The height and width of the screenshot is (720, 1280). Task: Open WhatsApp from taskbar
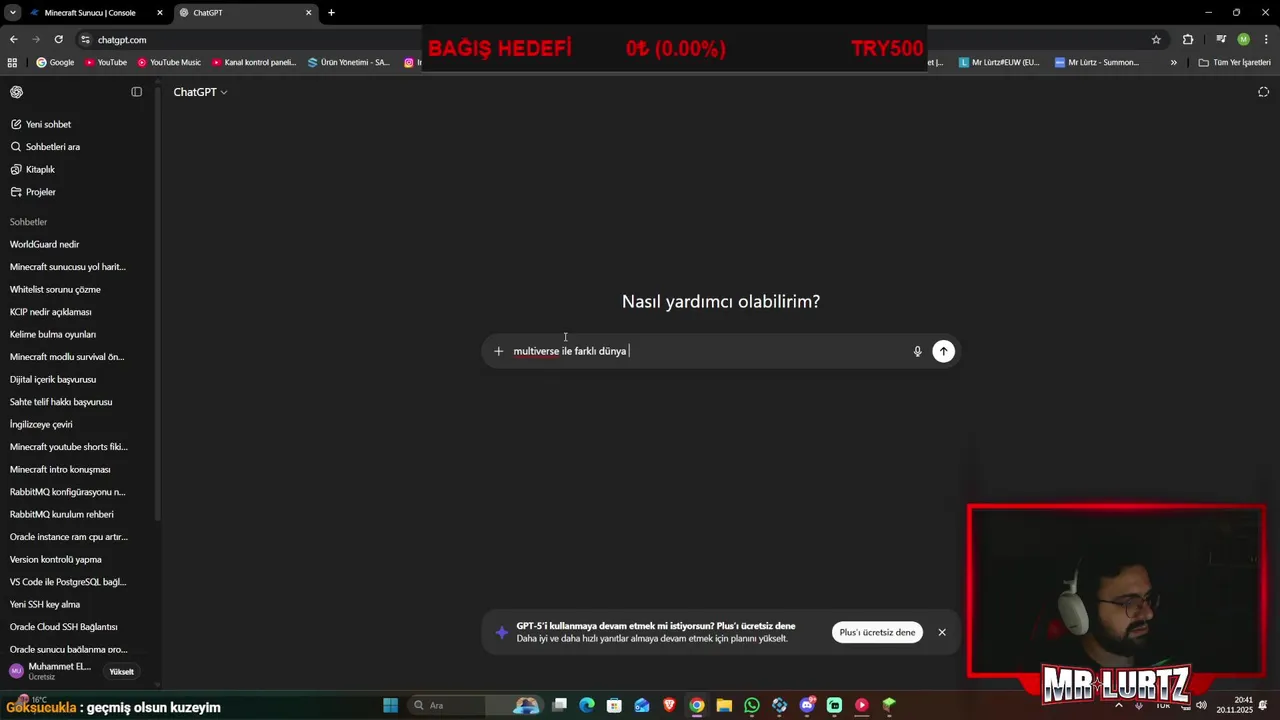coord(752,705)
